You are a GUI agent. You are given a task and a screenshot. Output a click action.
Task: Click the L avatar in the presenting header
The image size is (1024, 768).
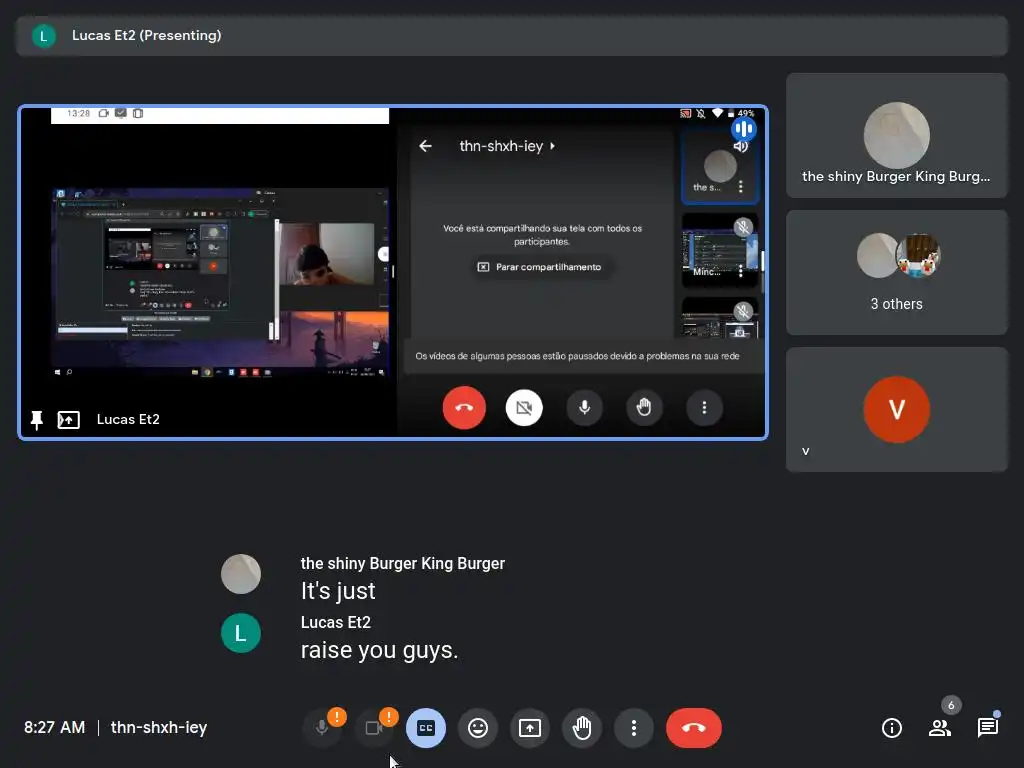click(44, 36)
